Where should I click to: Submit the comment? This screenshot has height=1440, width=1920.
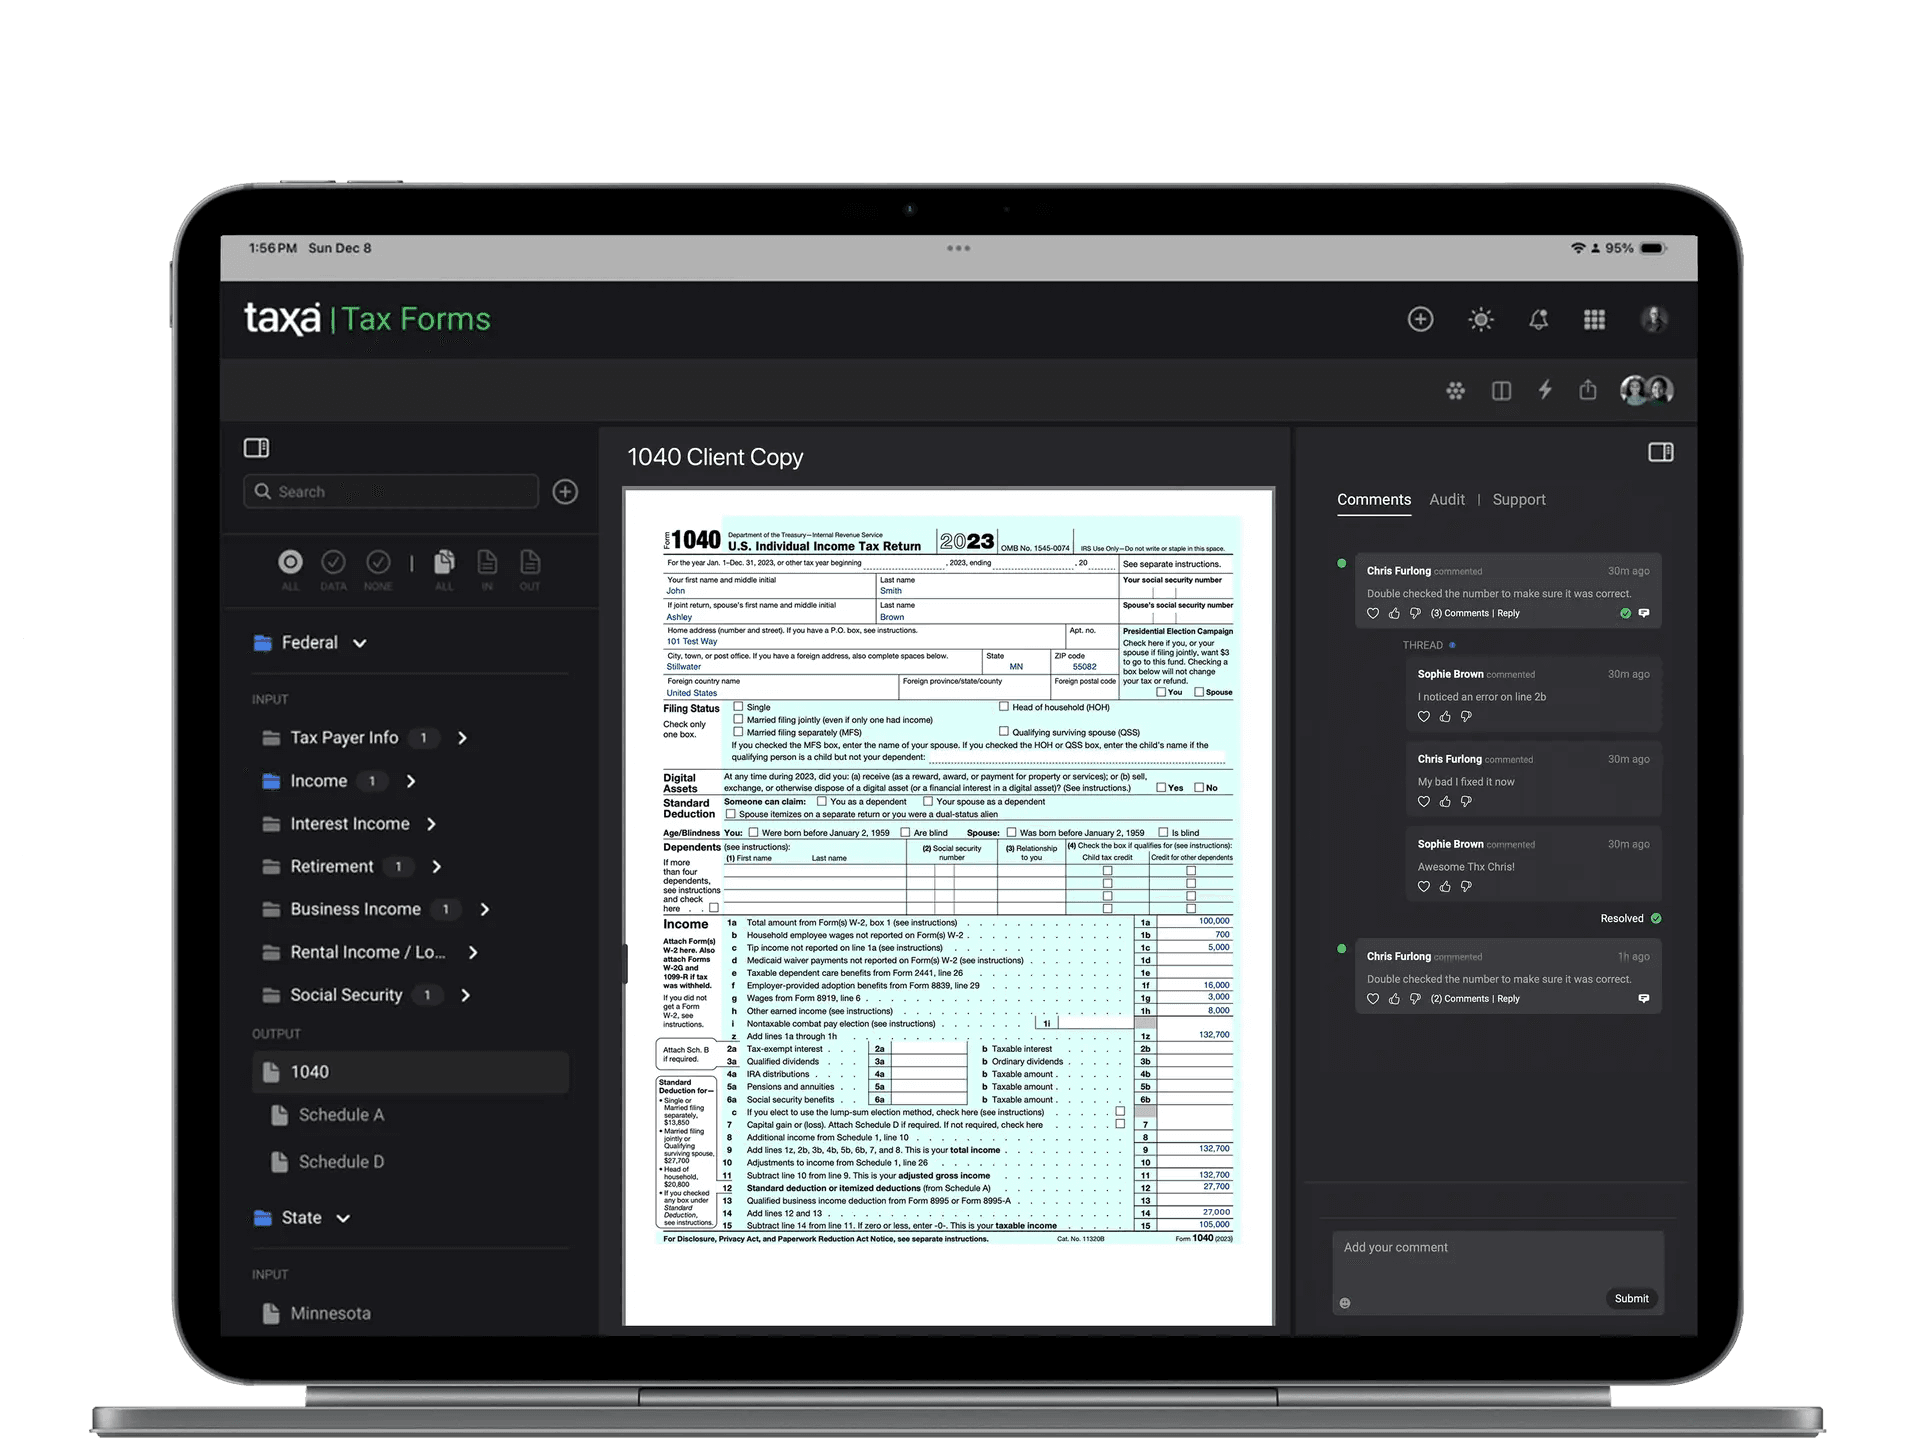click(x=1631, y=1298)
